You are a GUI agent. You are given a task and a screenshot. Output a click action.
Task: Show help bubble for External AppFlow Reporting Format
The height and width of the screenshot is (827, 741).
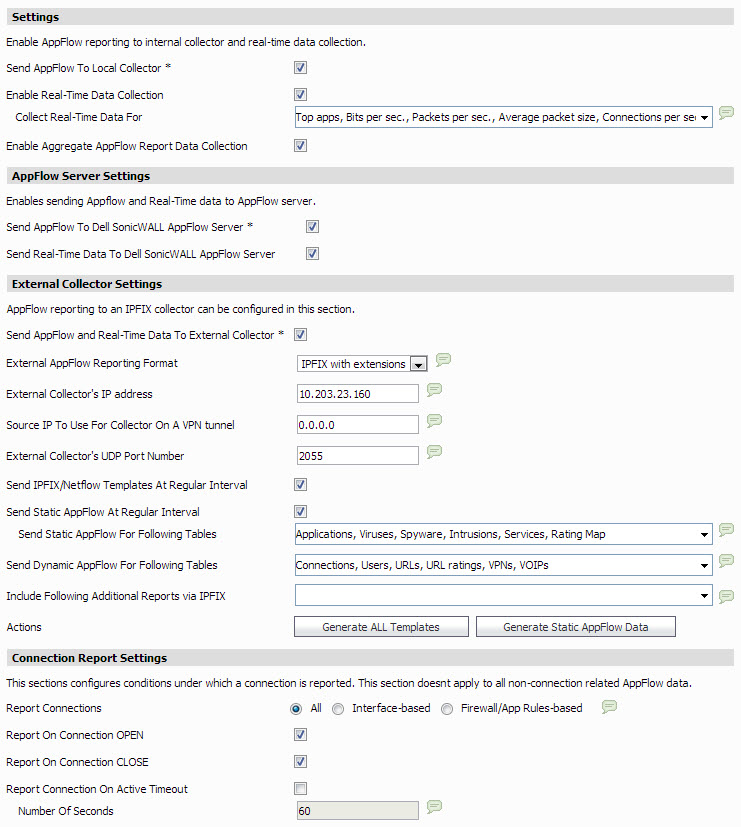[x=443, y=360]
